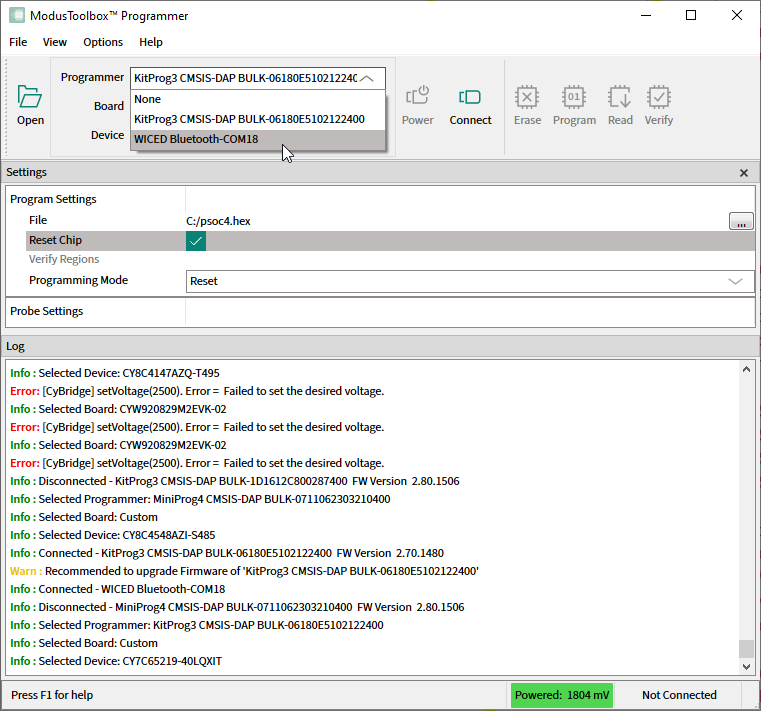Click the Erase chip icon
The width and height of the screenshot is (761, 711).
pos(527,97)
